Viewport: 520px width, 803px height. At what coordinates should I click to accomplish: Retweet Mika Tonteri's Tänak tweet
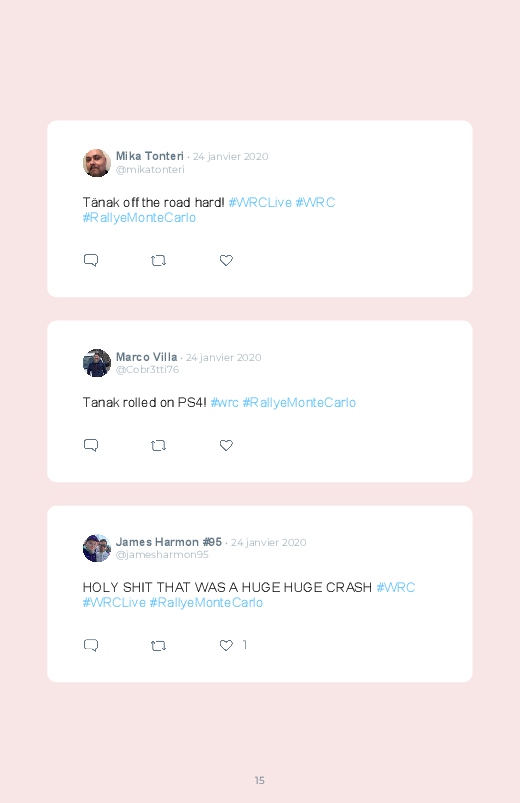(x=158, y=261)
